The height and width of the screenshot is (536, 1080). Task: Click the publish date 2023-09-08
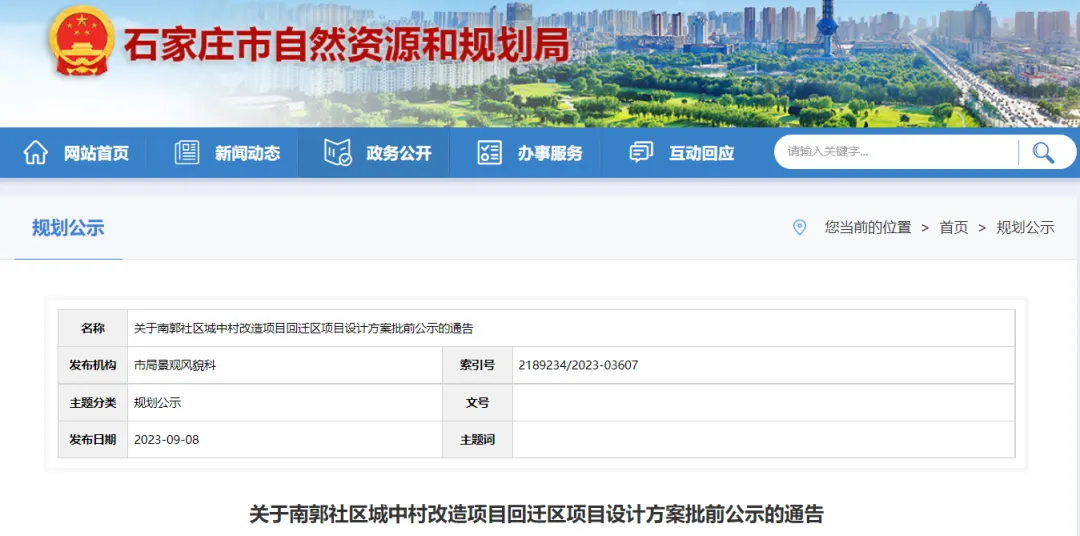coord(166,440)
